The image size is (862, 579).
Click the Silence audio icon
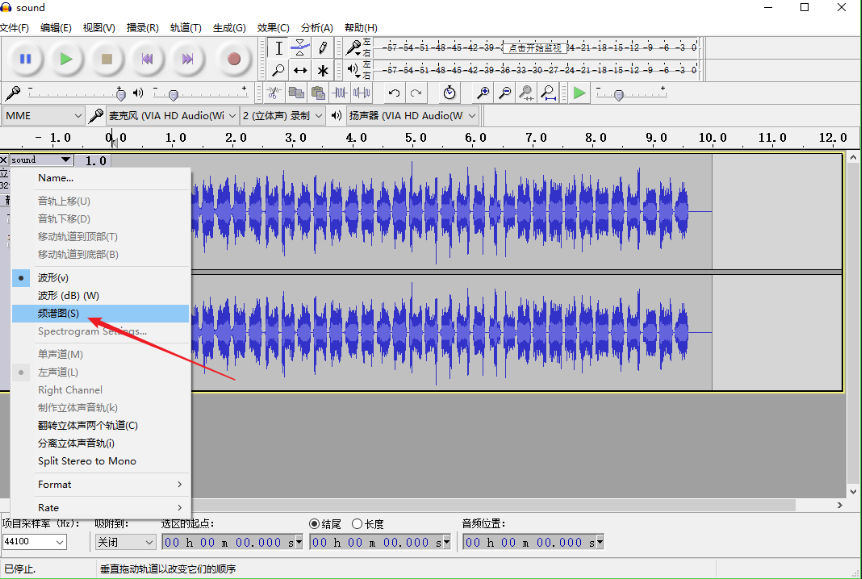coord(361,93)
